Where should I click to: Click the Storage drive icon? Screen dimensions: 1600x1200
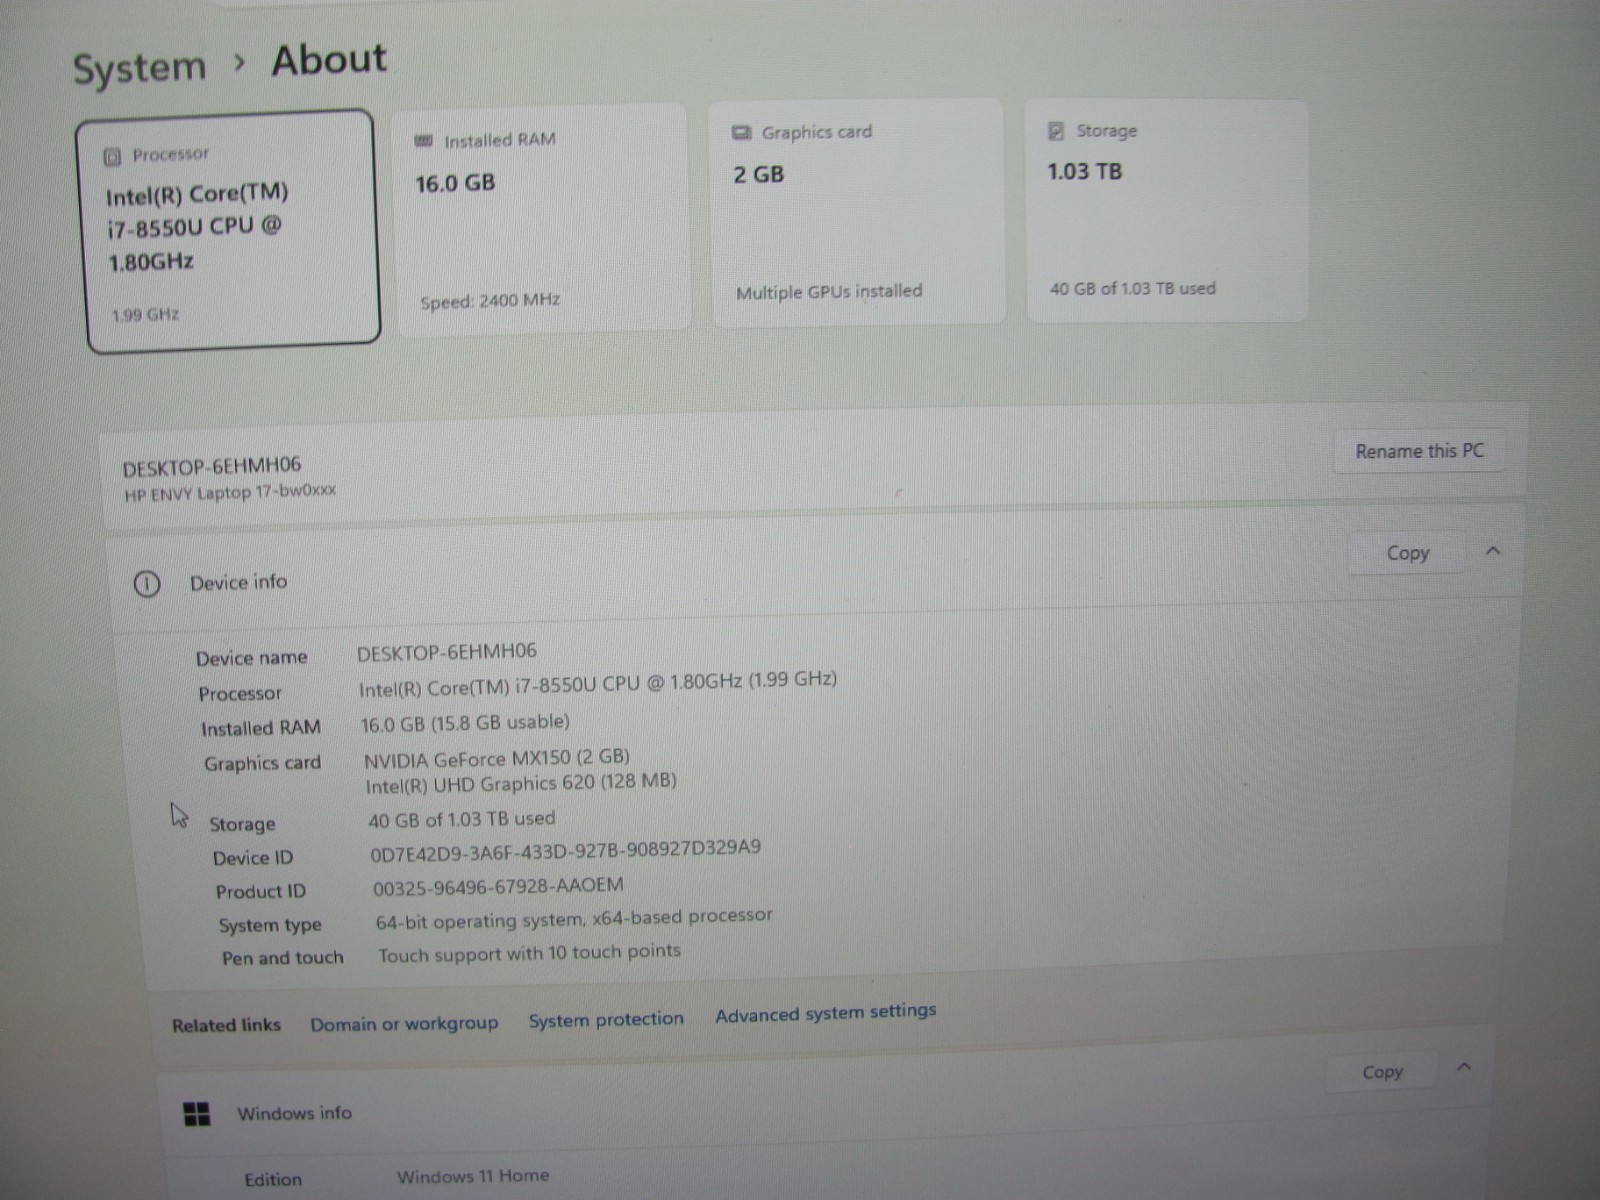coord(1055,131)
